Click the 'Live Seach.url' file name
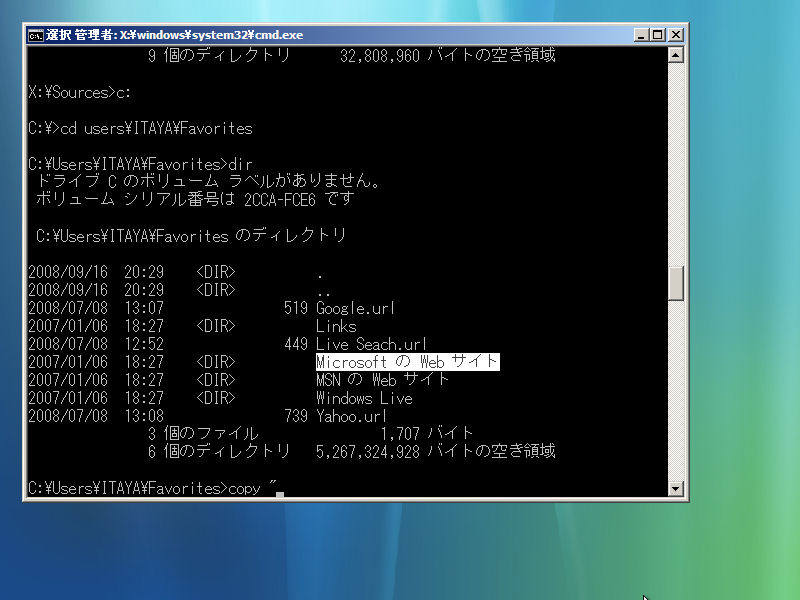 pyautogui.click(x=371, y=344)
